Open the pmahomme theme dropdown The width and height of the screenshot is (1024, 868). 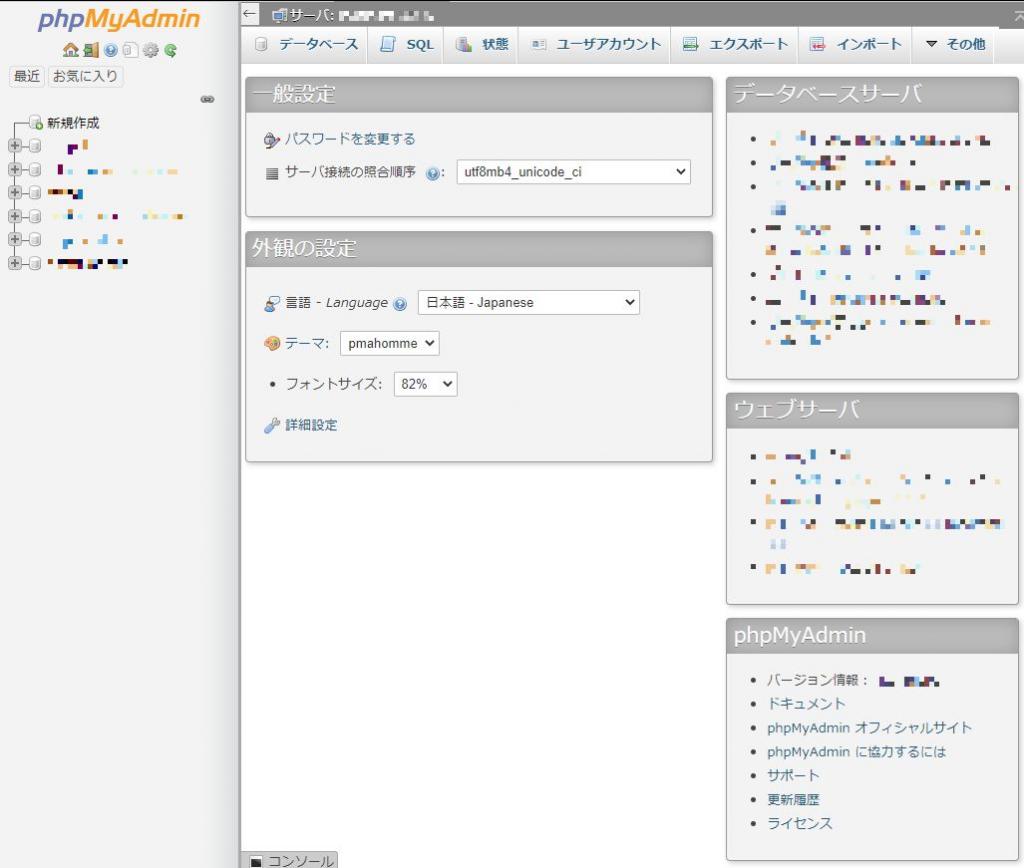(390, 344)
